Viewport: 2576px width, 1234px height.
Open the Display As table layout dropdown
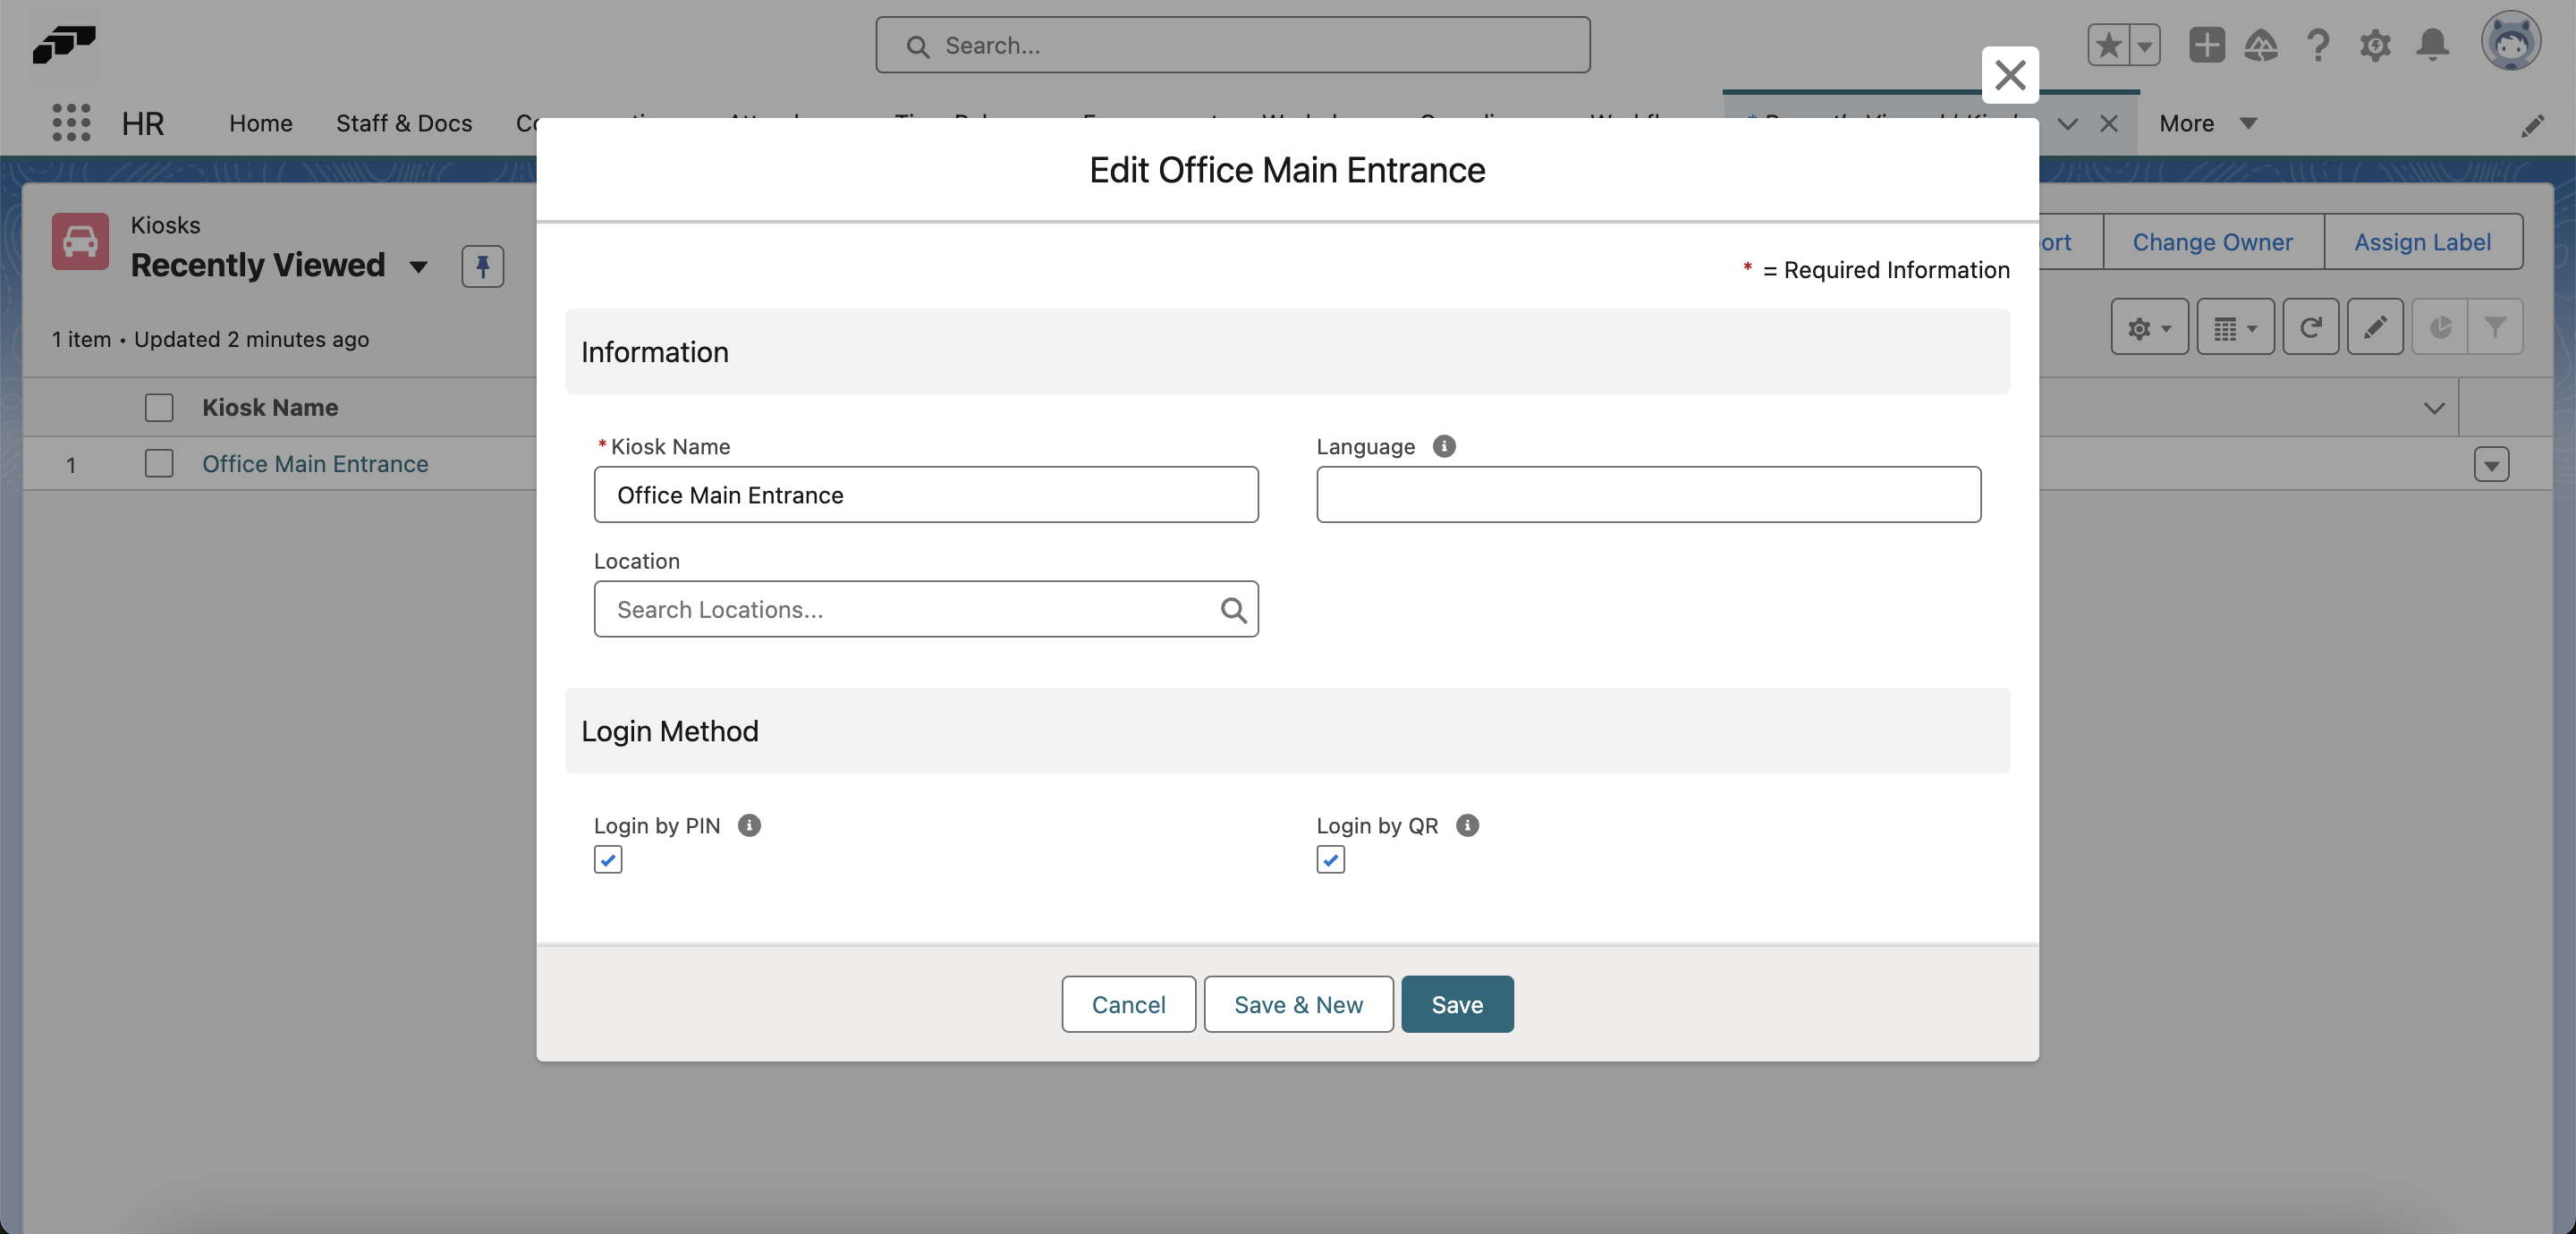coord(2234,327)
